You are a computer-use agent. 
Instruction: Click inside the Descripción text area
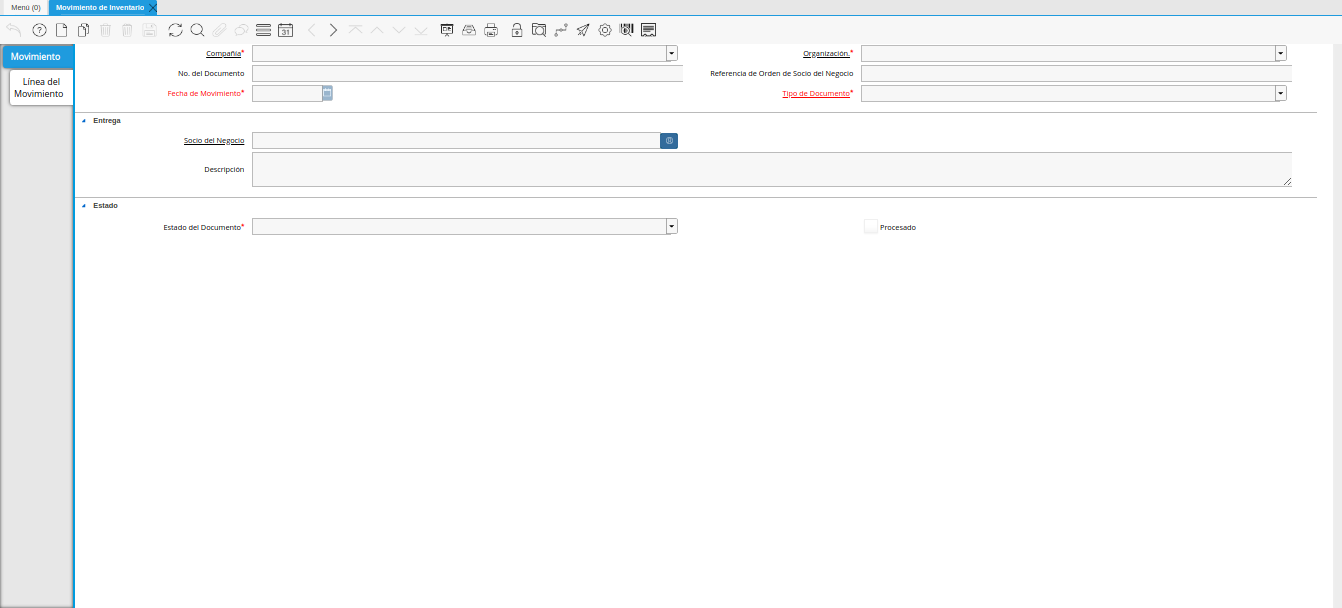(x=772, y=169)
